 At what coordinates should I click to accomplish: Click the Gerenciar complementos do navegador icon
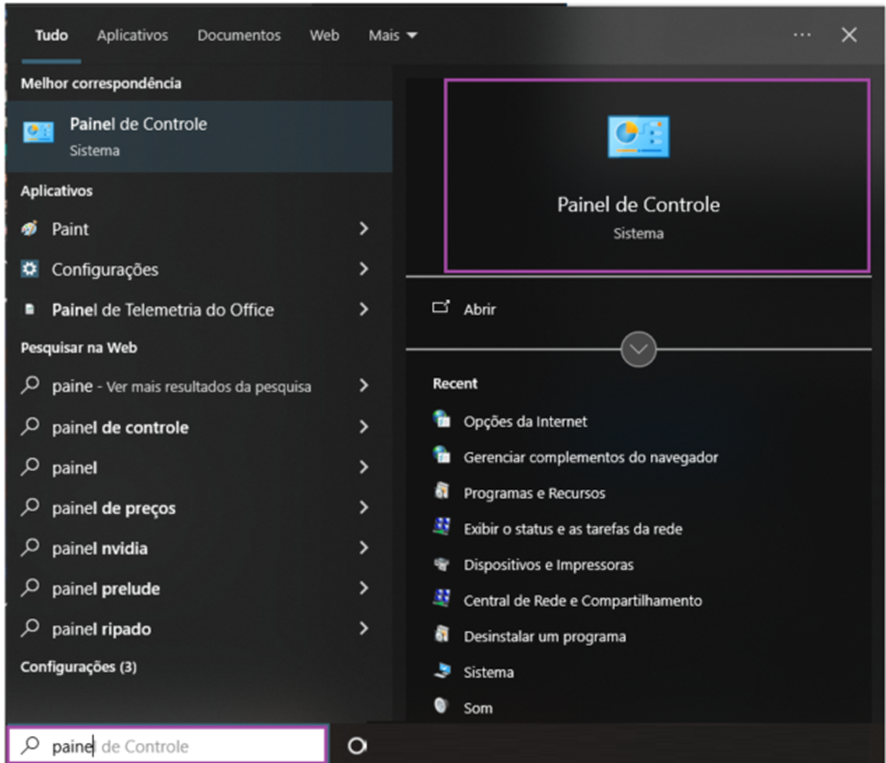pos(441,455)
